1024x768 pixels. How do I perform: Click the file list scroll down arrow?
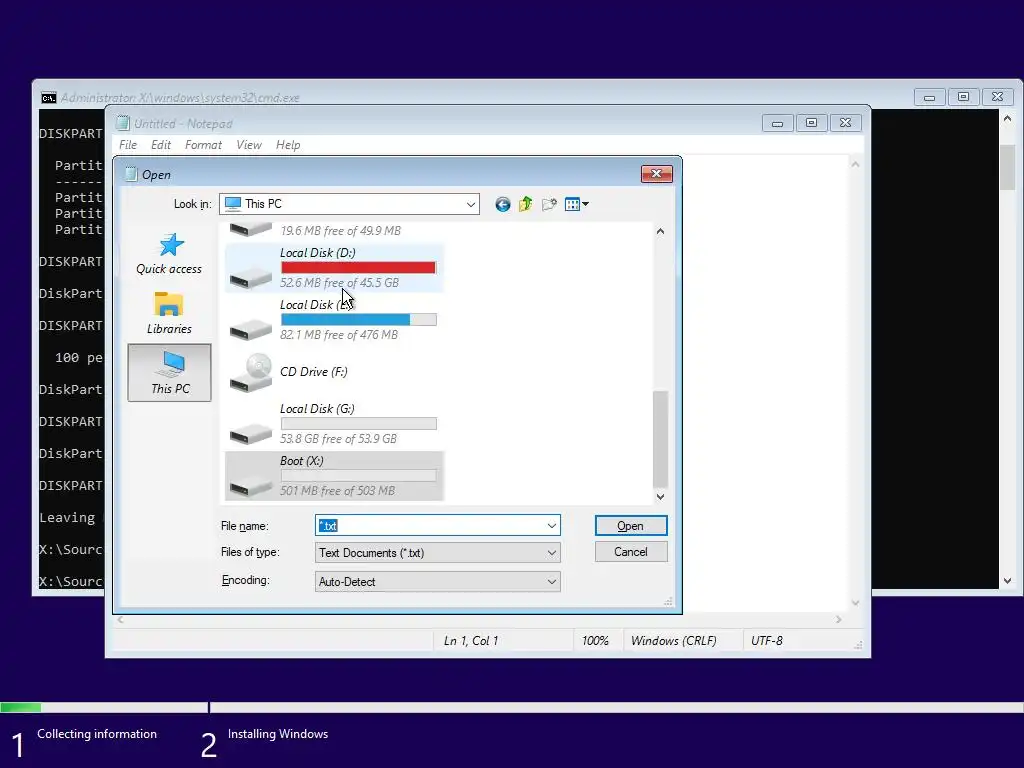click(x=660, y=496)
